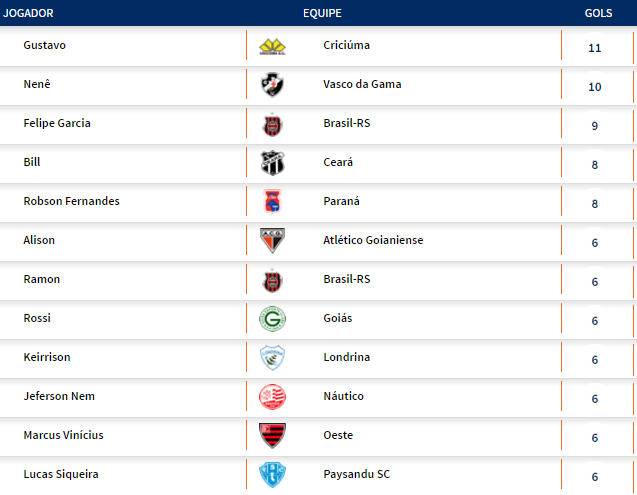Click the GOLS column header

(599, 13)
